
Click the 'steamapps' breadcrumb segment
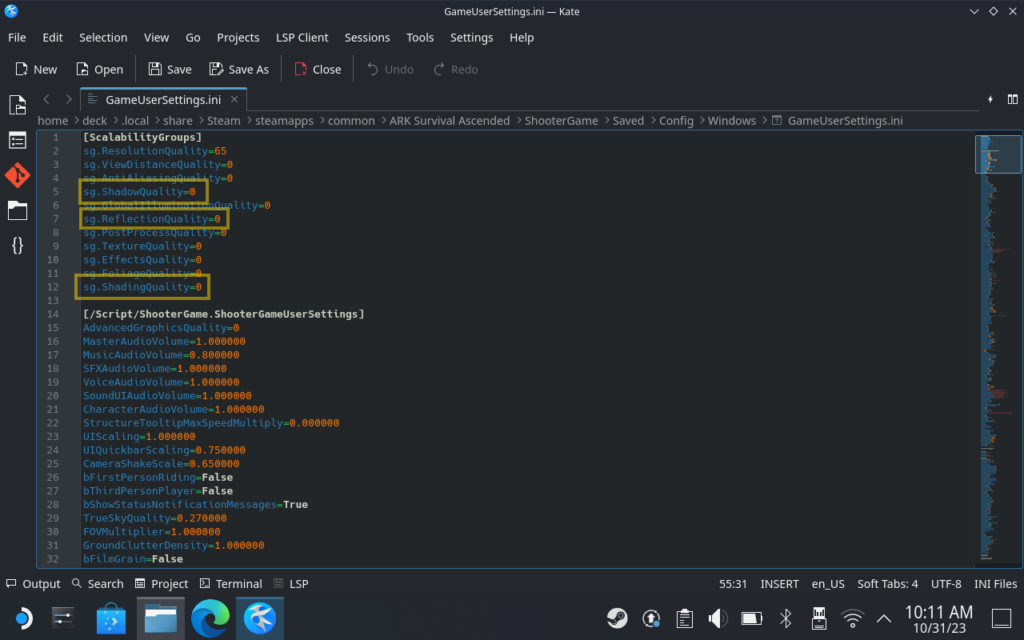click(x=284, y=121)
